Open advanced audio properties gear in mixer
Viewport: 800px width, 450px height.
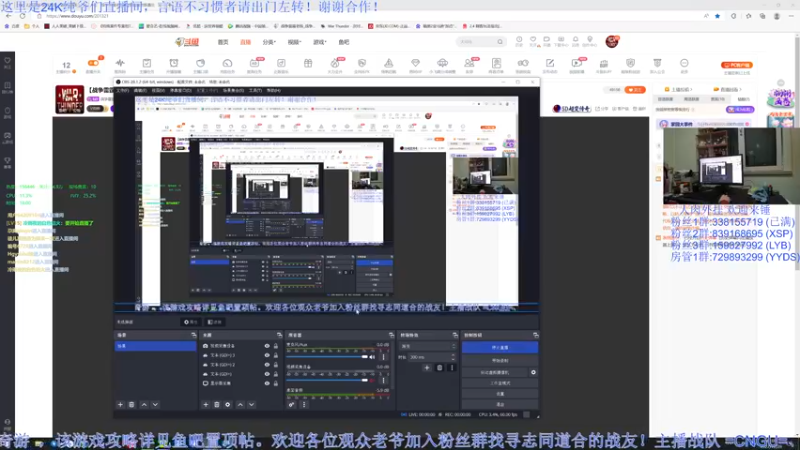pos(291,405)
